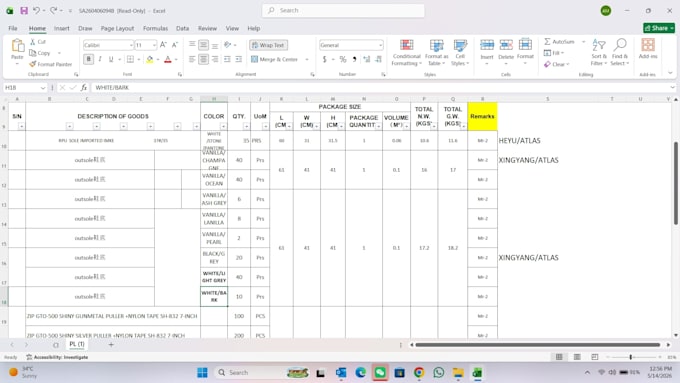Open Sort & Filter
Viewport: 680px width, 383px height.
click(x=598, y=52)
